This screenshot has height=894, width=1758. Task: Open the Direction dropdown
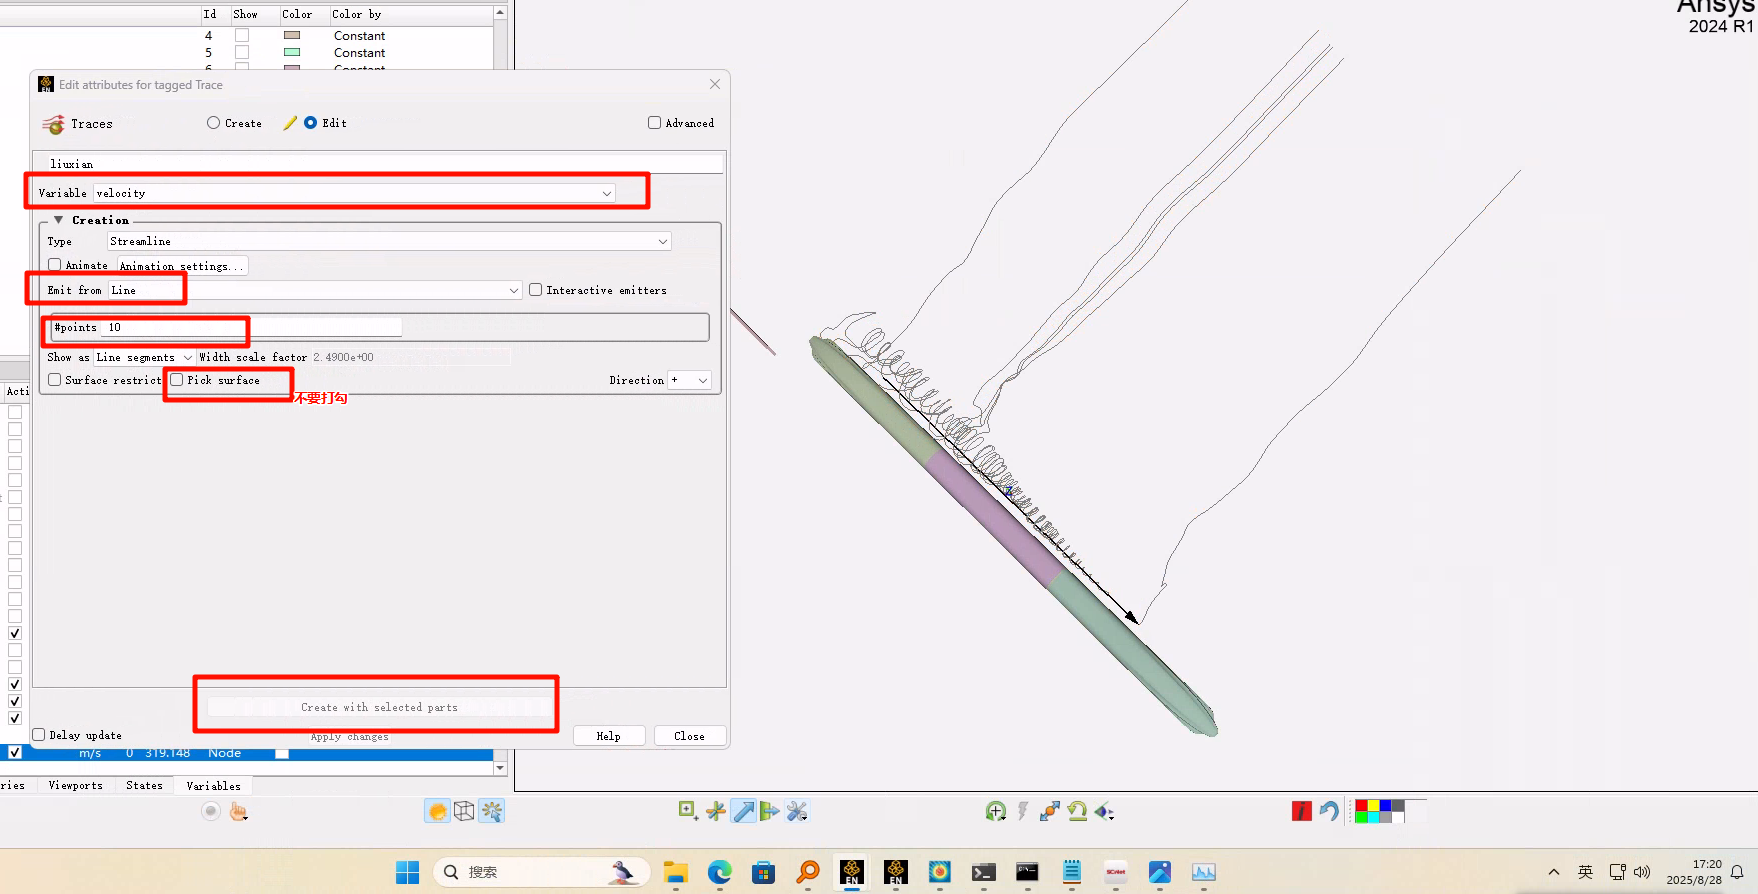coord(702,380)
